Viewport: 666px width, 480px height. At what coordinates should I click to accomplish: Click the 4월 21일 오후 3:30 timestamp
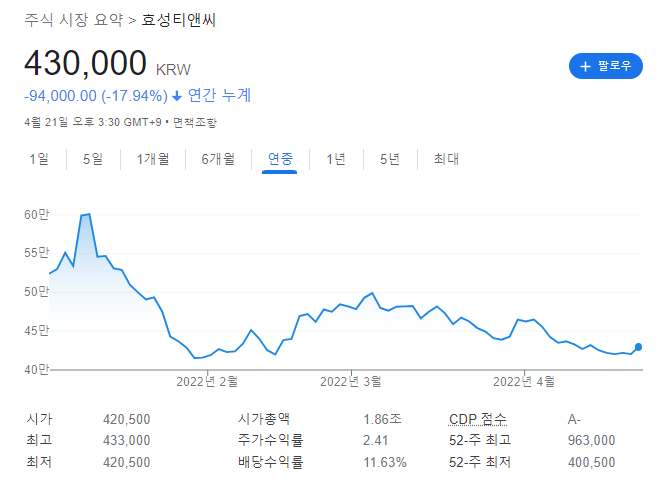point(93,122)
